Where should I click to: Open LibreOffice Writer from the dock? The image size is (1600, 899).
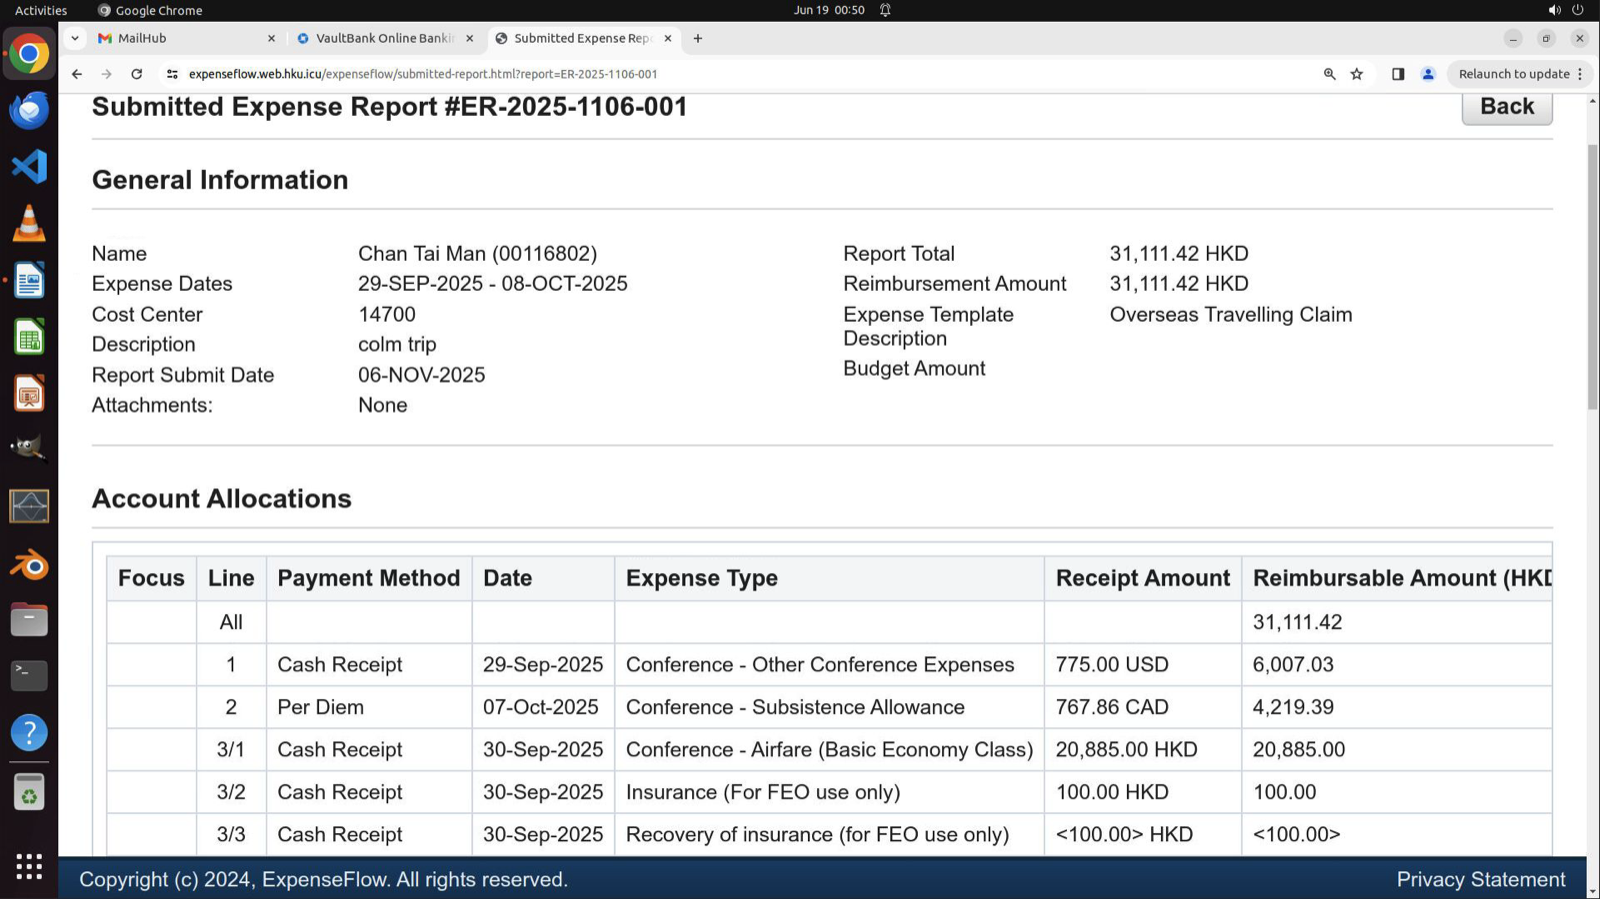(29, 280)
